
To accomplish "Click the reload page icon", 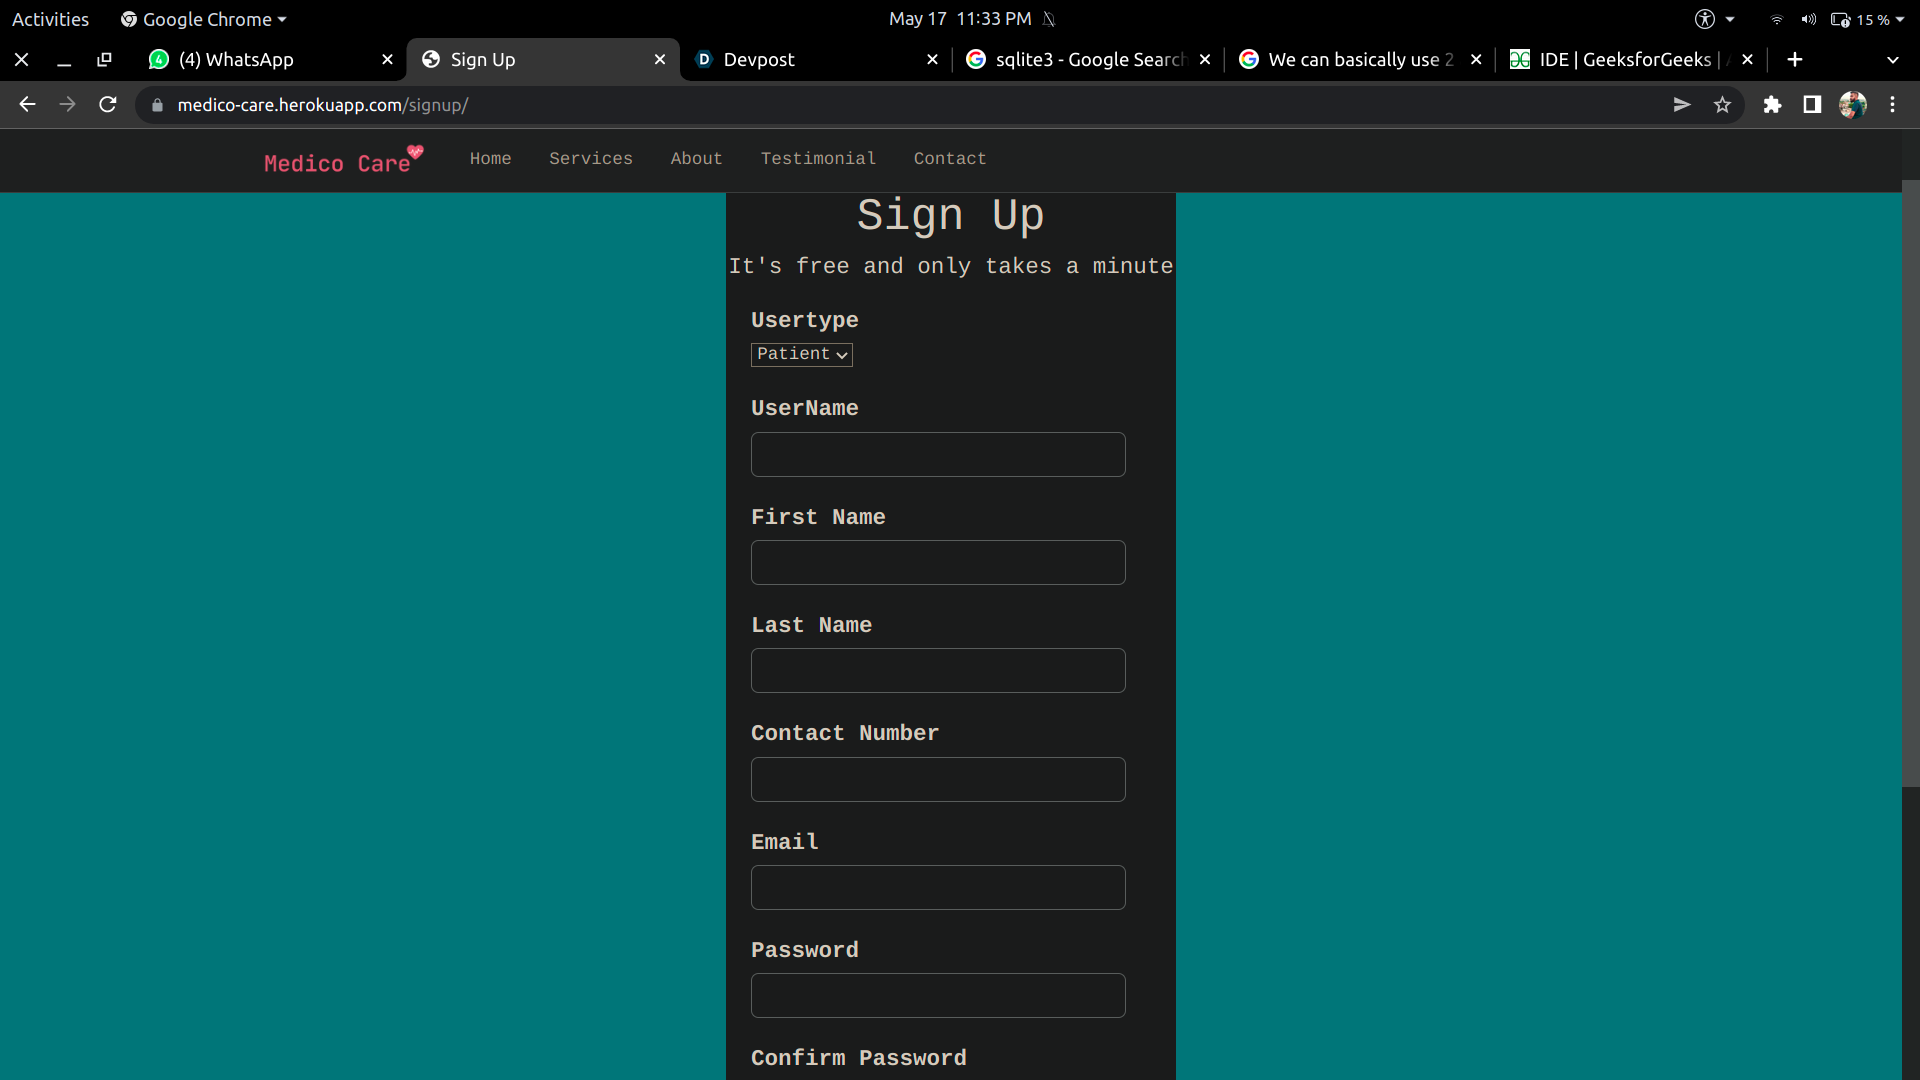I will coord(108,105).
